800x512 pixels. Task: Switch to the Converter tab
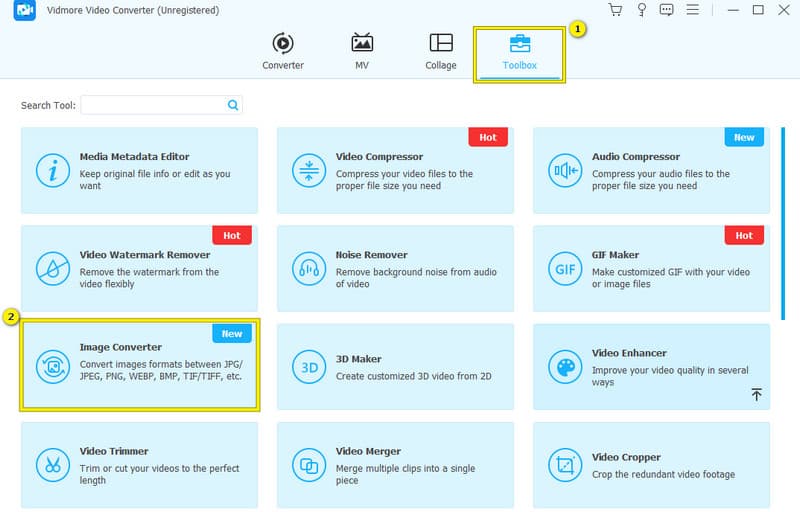tap(283, 52)
